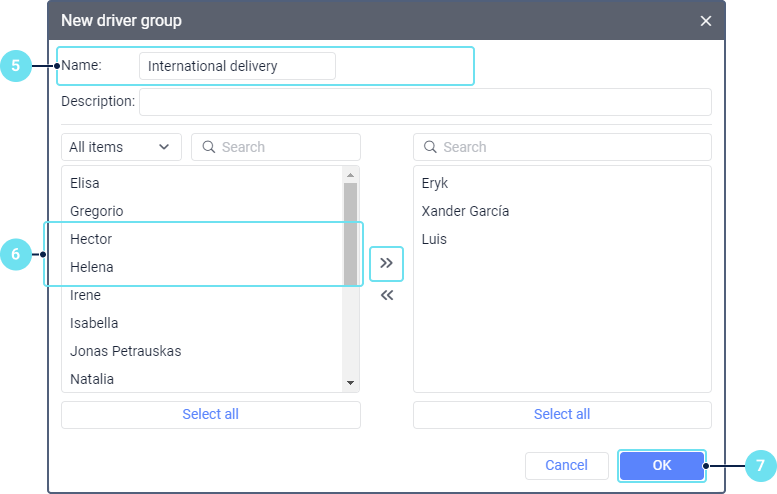Select Jonas Petrauskas in the list
The height and width of the screenshot is (494, 777).
click(125, 351)
